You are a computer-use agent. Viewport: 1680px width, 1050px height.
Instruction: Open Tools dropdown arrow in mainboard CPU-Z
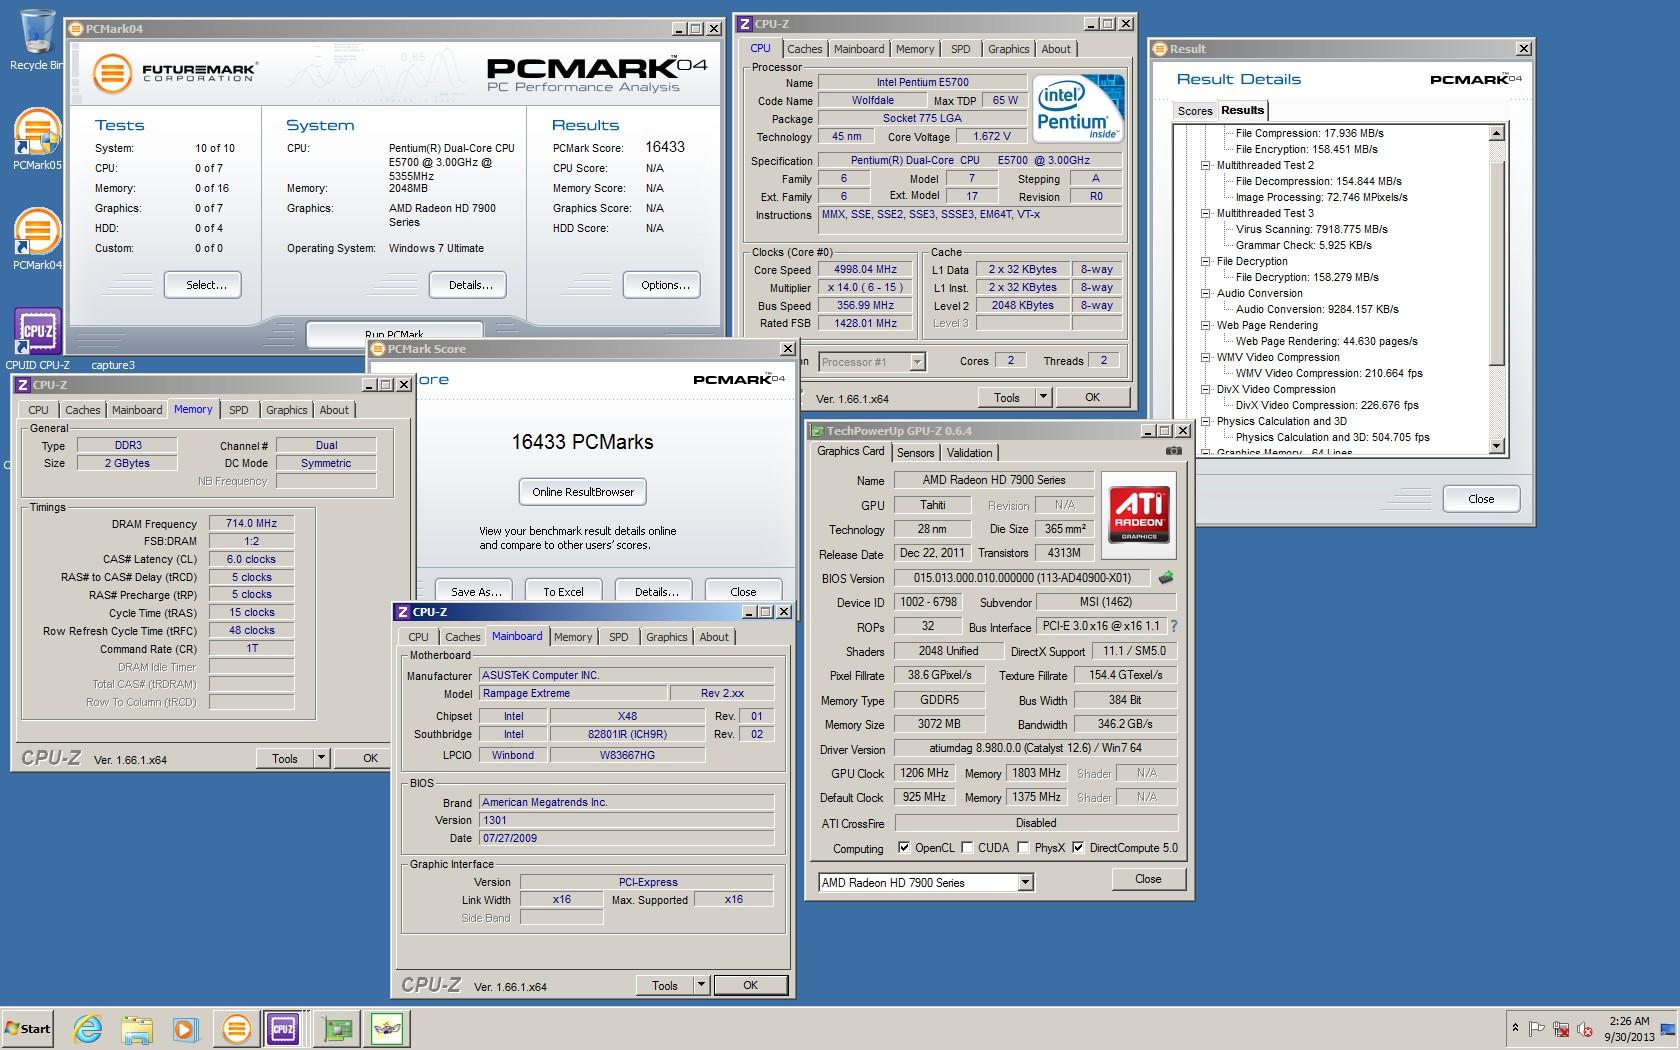pos(701,985)
